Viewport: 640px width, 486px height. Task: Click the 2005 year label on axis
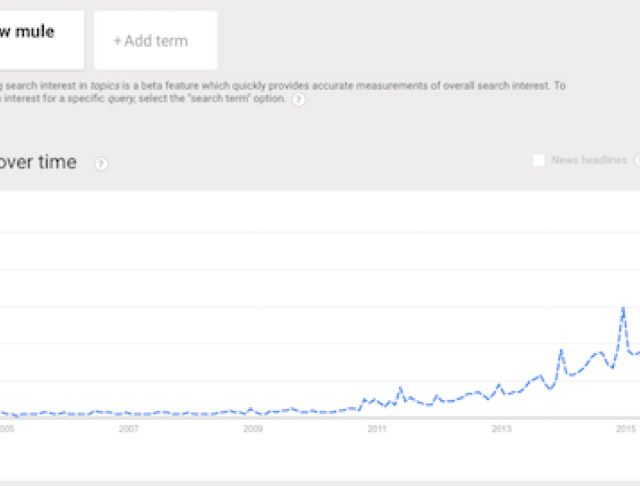click(5, 430)
